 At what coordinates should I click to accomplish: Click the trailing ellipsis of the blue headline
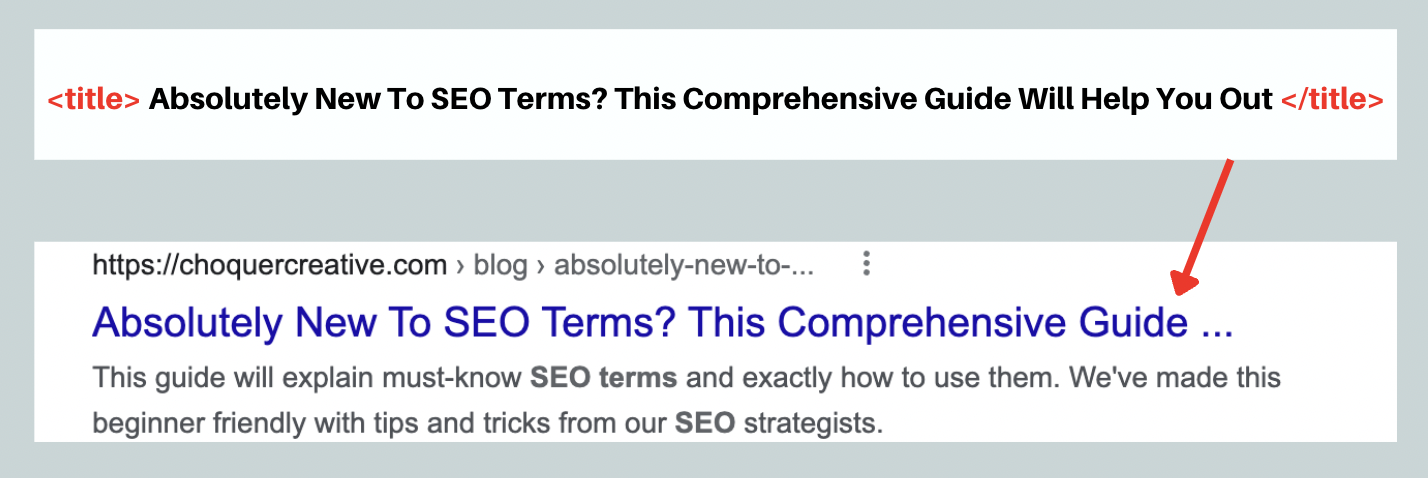coord(1214,325)
